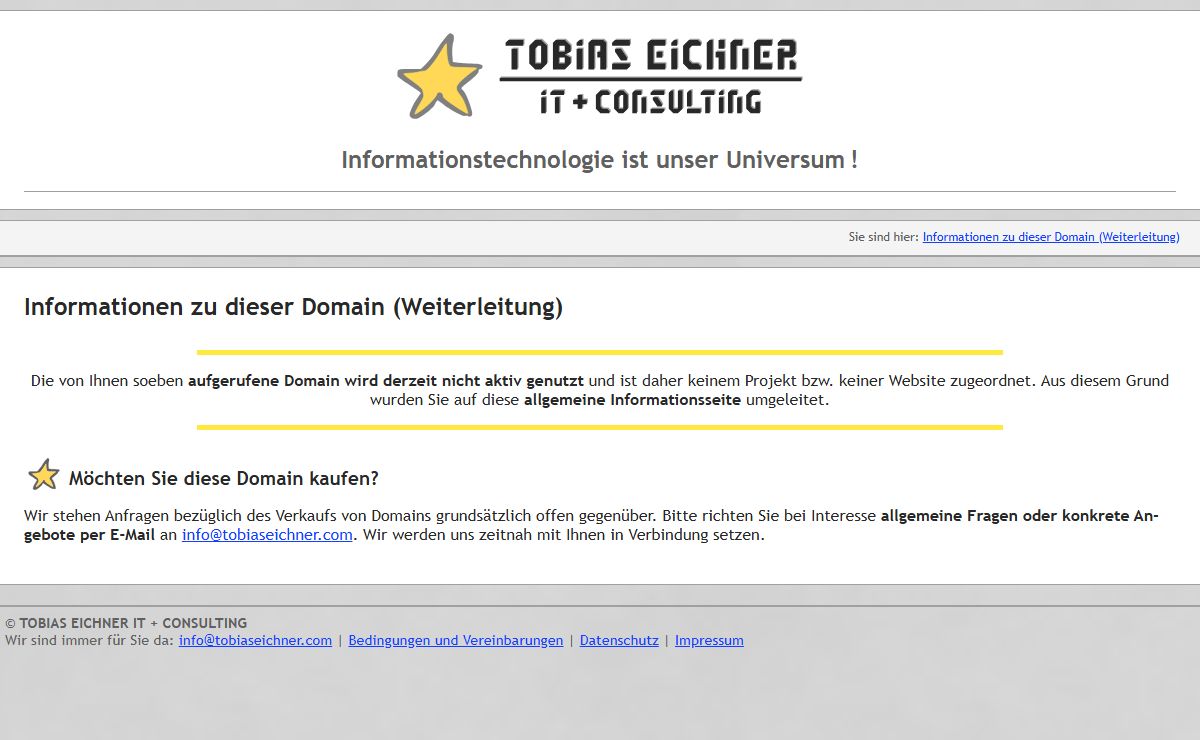Viewport: 1200px width, 740px height.
Task: Click info@tobiaseichner.com link in the body text
Action: tap(267, 535)
